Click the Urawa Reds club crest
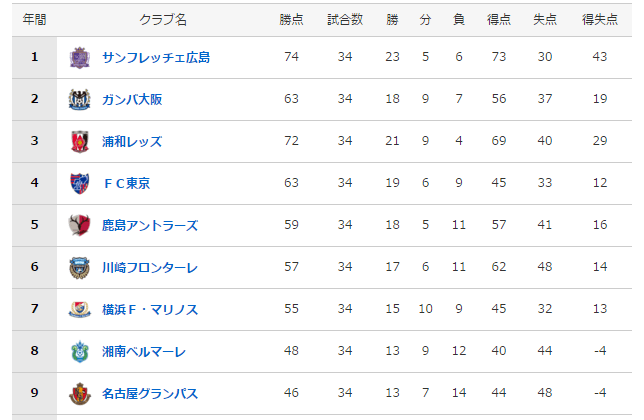The height and width of the screenshot is (420, 644). point(79,142)
